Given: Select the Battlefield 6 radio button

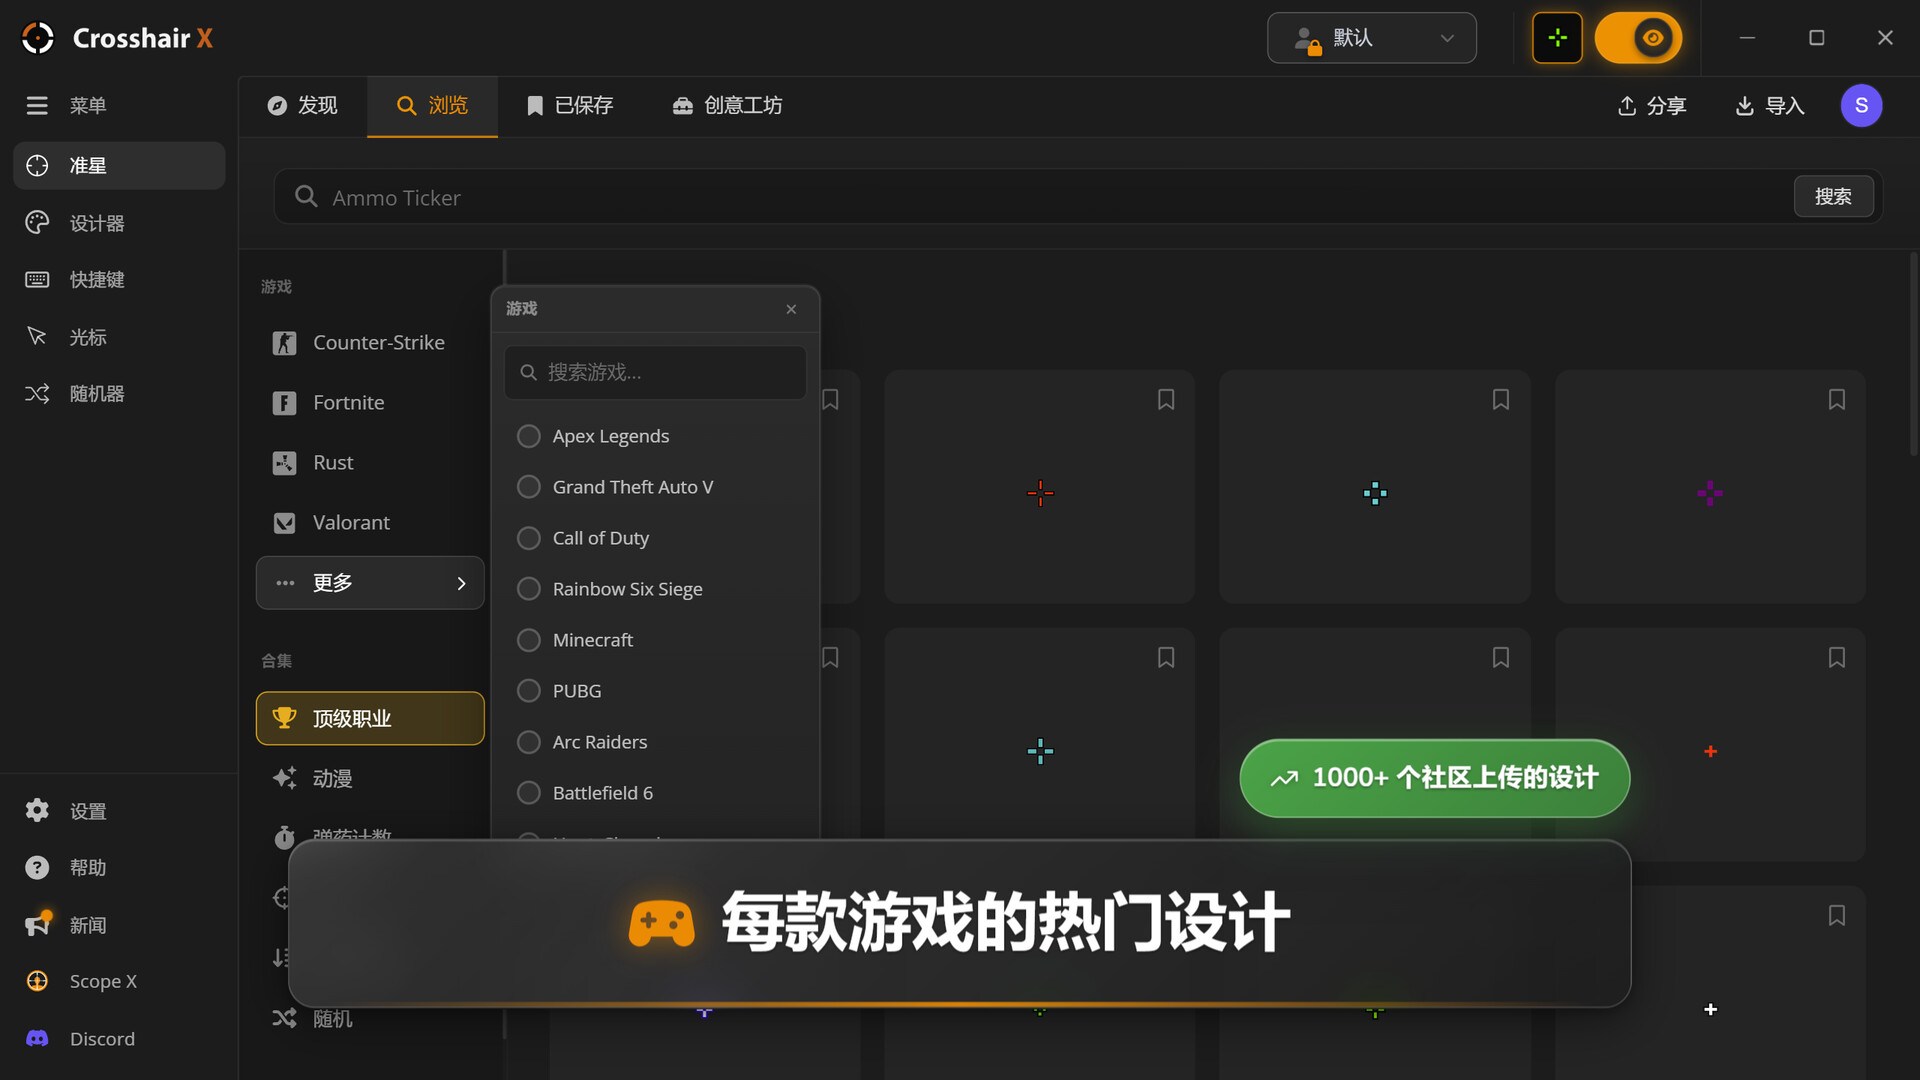Looking at the screenshot, I should click(529, 793).
